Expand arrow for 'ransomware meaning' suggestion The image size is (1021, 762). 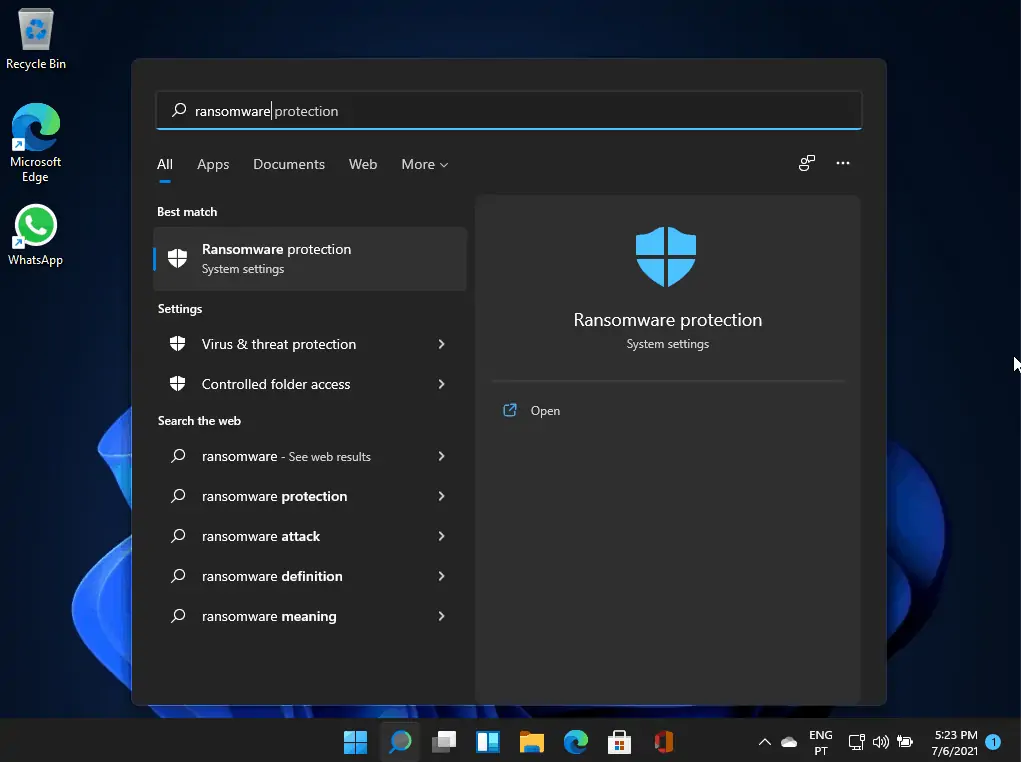[441, 616]
